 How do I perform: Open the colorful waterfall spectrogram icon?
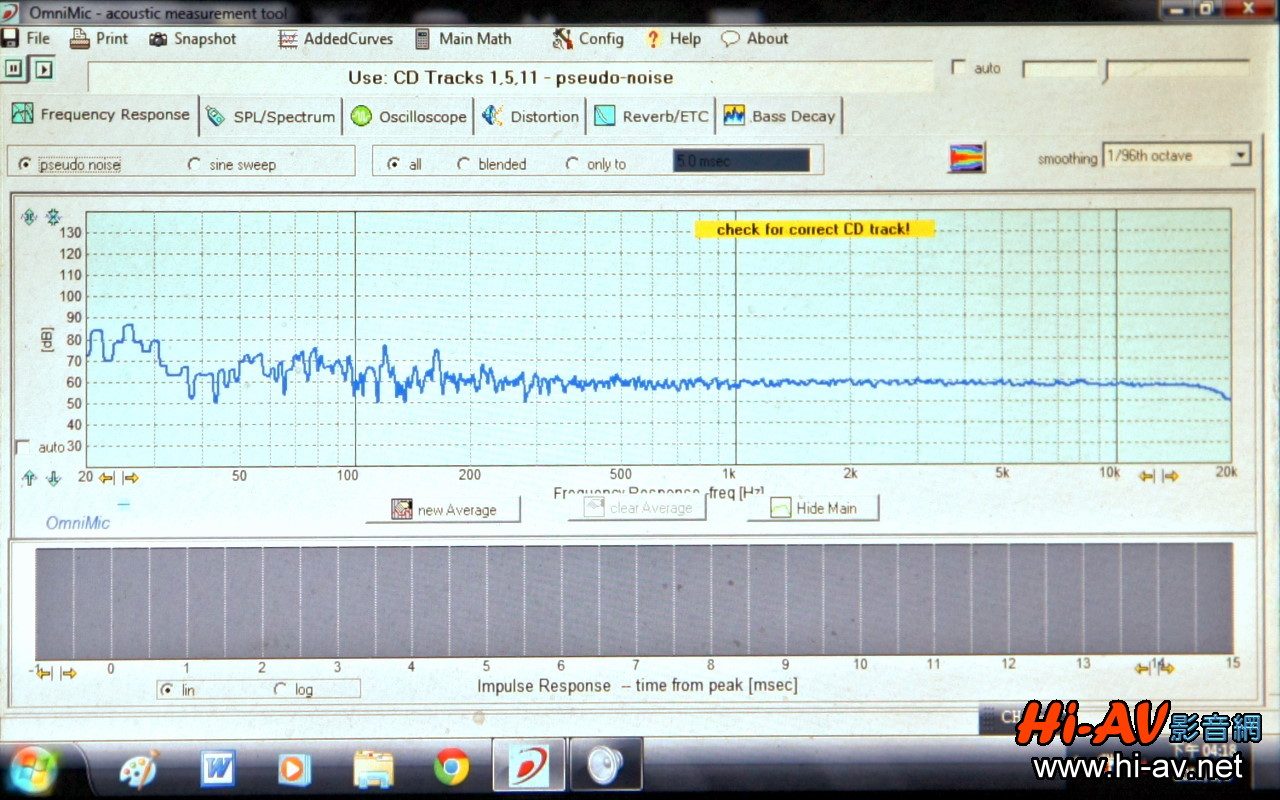[967, 158]
